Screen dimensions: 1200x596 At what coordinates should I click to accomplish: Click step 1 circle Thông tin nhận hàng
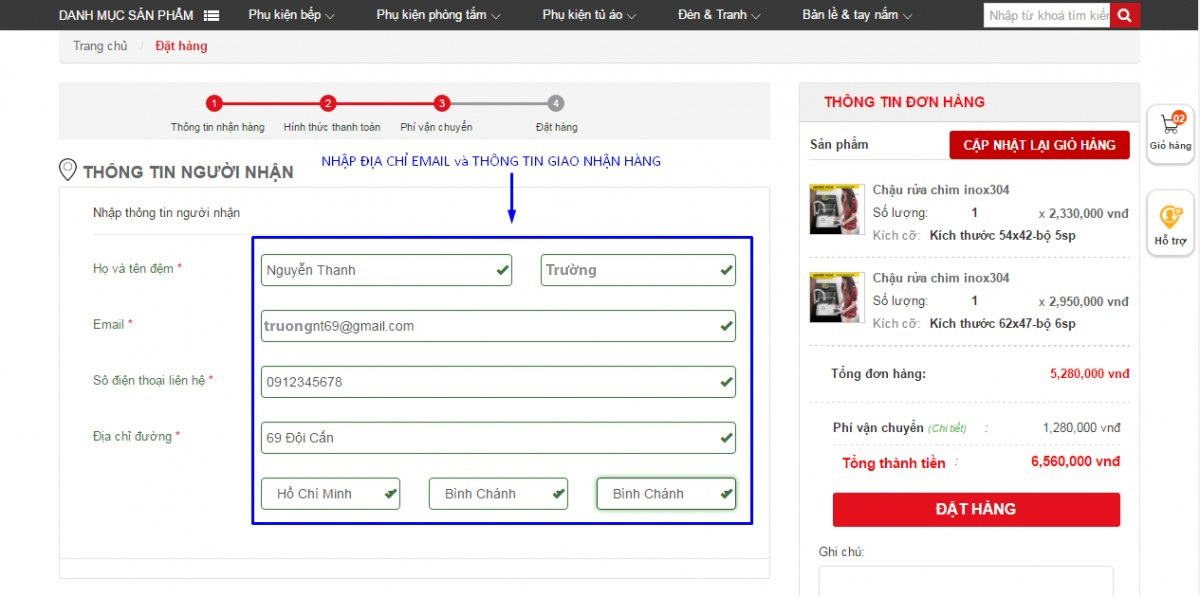point(214,103)
